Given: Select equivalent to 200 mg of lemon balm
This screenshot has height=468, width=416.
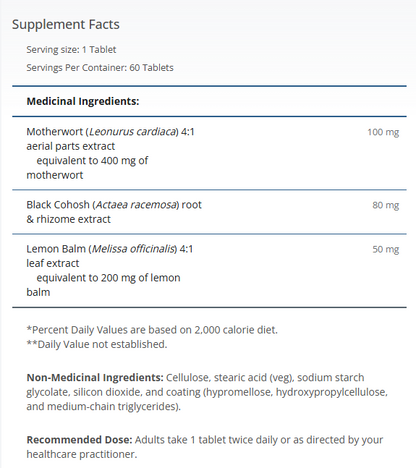Looking at the screenshot, I should (103, 285).
